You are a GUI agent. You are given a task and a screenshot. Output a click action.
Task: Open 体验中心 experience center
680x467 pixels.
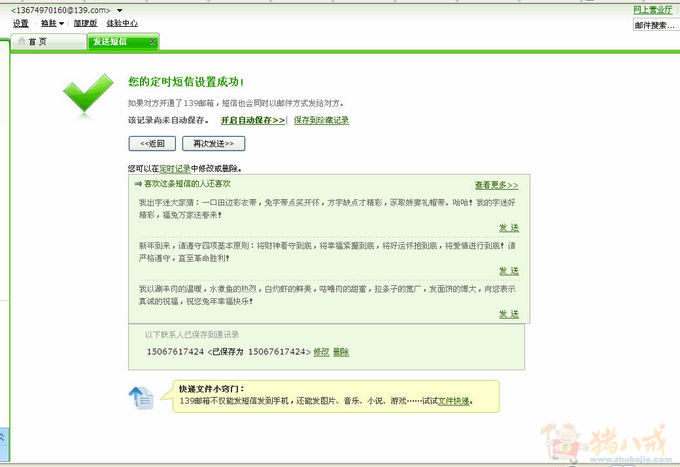tap(122, 23)
